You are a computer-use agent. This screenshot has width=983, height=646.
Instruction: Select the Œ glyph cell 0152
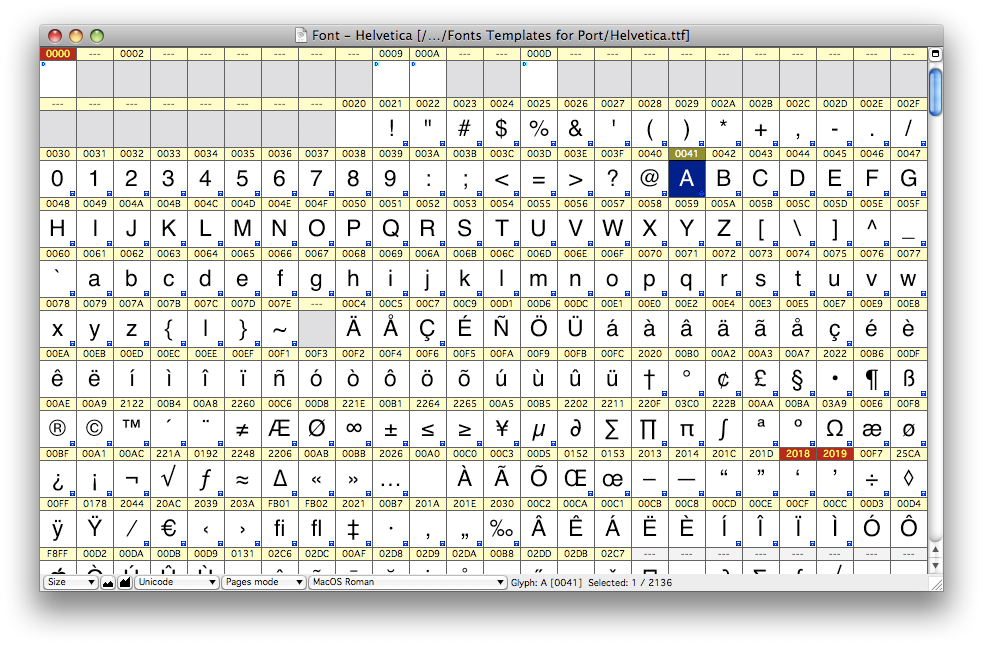tap(576, 479)
